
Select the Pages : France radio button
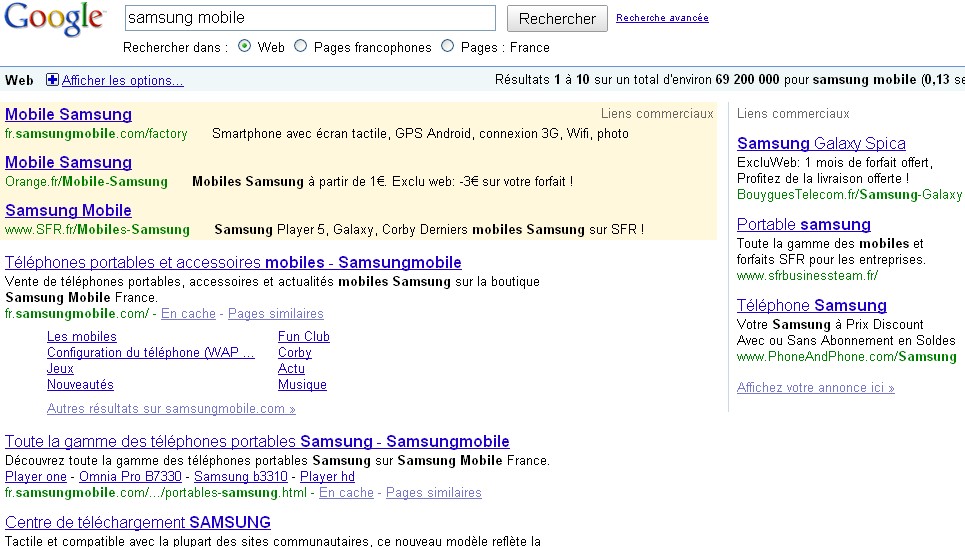coord(447,46)
